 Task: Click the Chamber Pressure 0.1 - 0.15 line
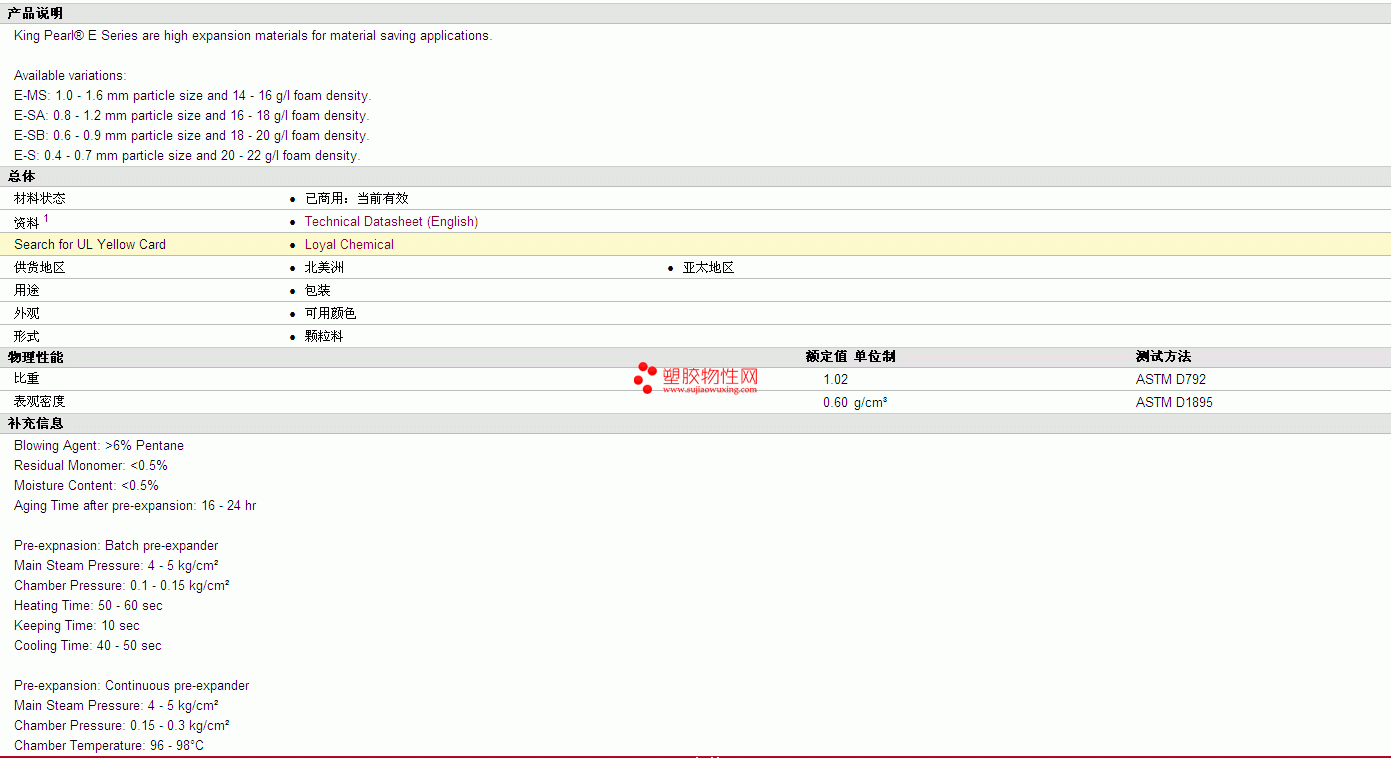pyautogui.click(x=122, y=585)
